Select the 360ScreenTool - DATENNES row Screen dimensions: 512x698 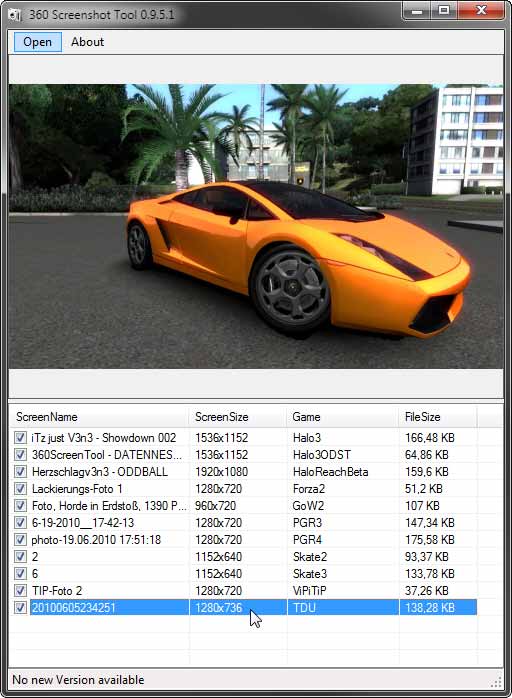[244, 455]
